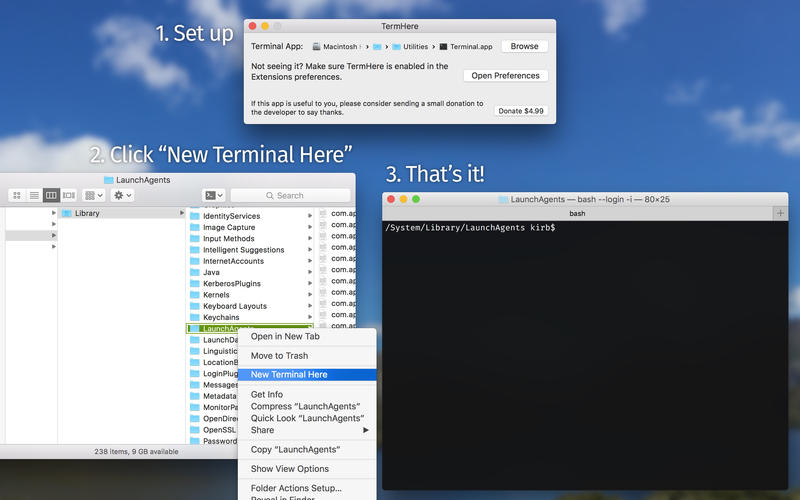Click the magnifier icon in Finder search
The image size is (800, 500).
click(270, 195)
